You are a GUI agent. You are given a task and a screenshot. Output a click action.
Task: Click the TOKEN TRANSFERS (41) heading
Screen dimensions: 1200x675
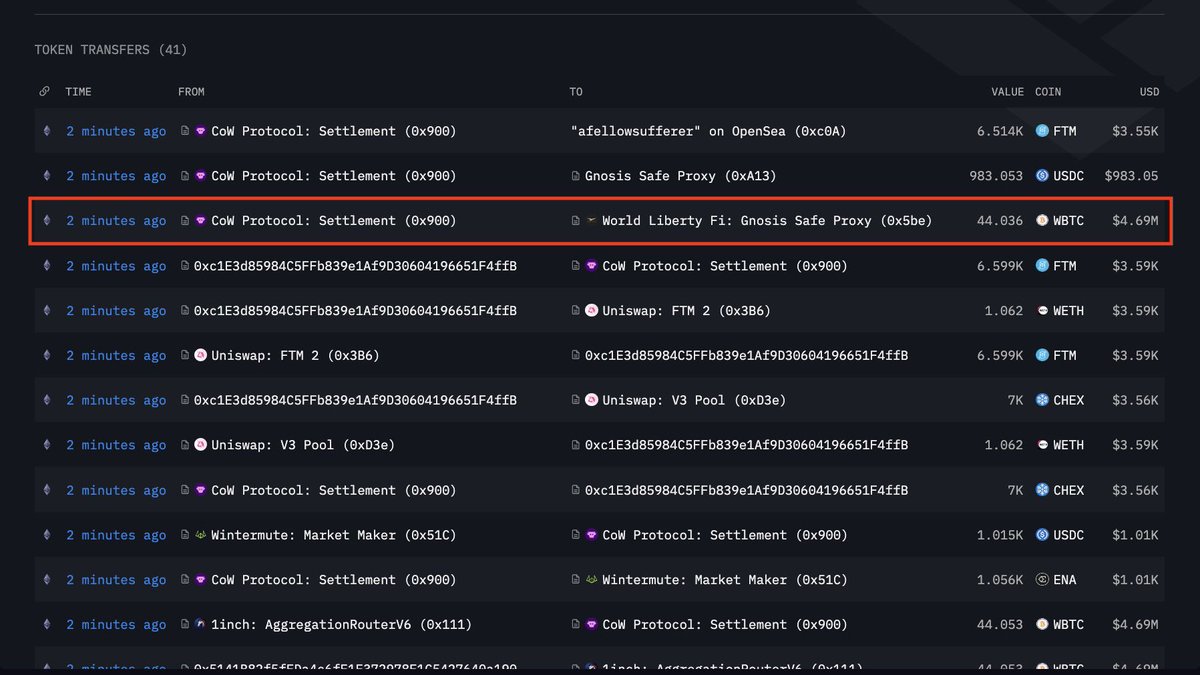point(111,50)
